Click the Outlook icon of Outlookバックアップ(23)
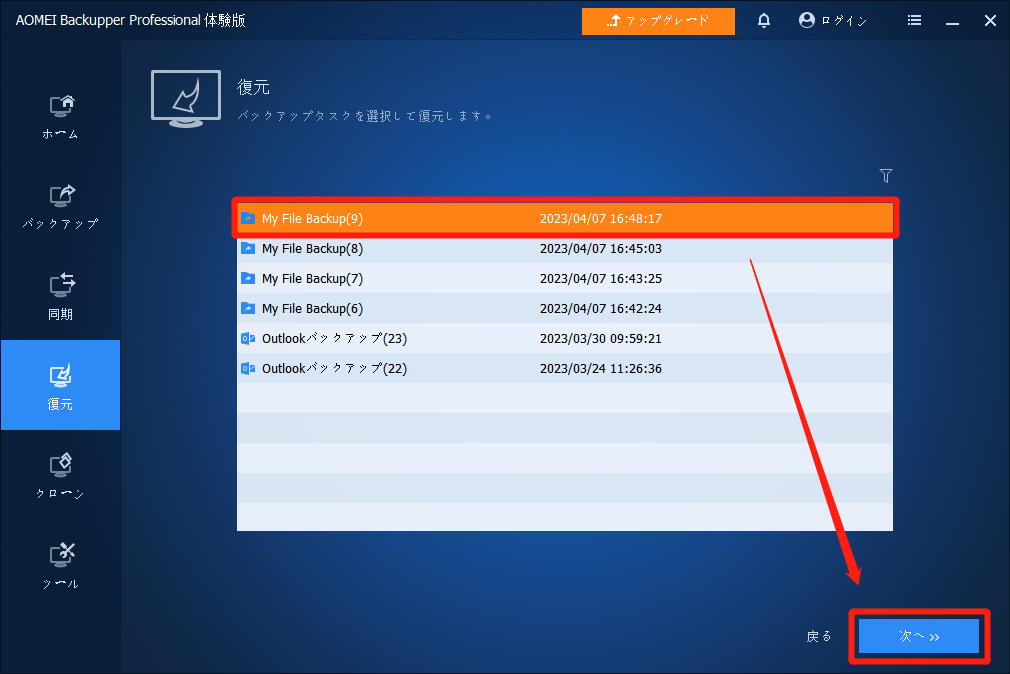The image size is (1010, 674). [x=248, y=338]
